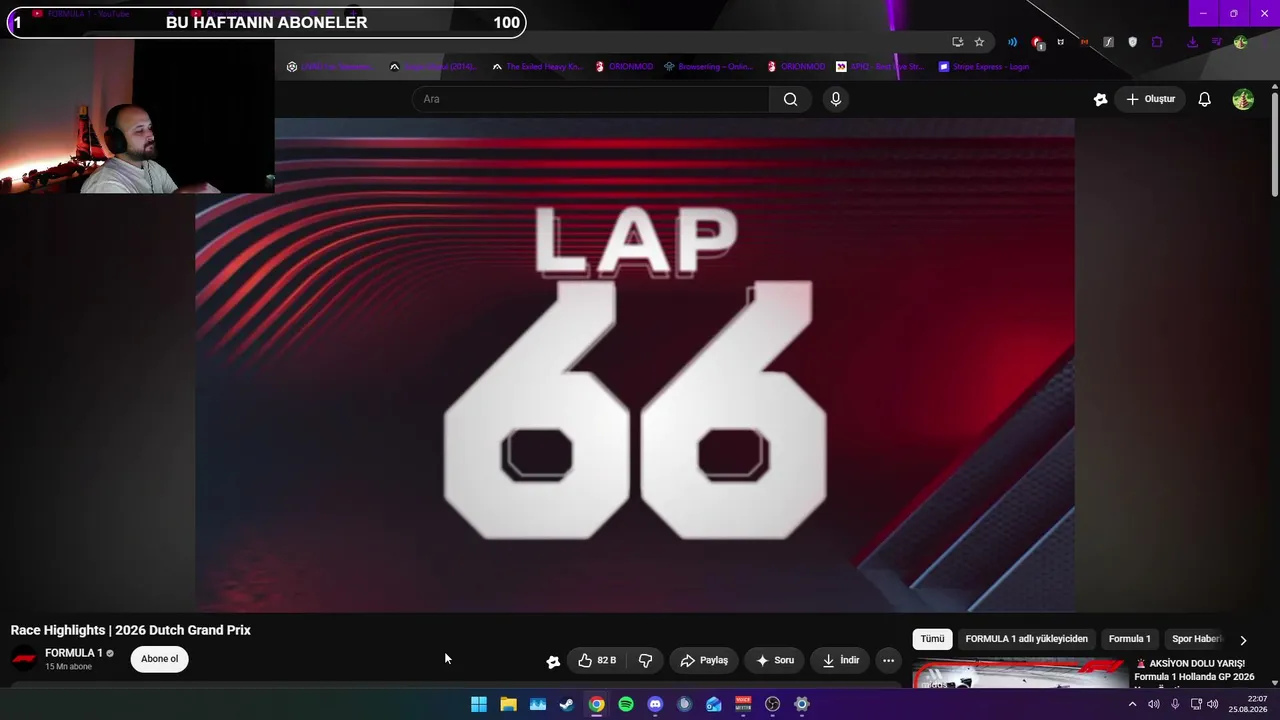Open Chrome downloads icon in toolbar
The height and width of the screenshot is (720, 1280).
tap(1192, 42)
